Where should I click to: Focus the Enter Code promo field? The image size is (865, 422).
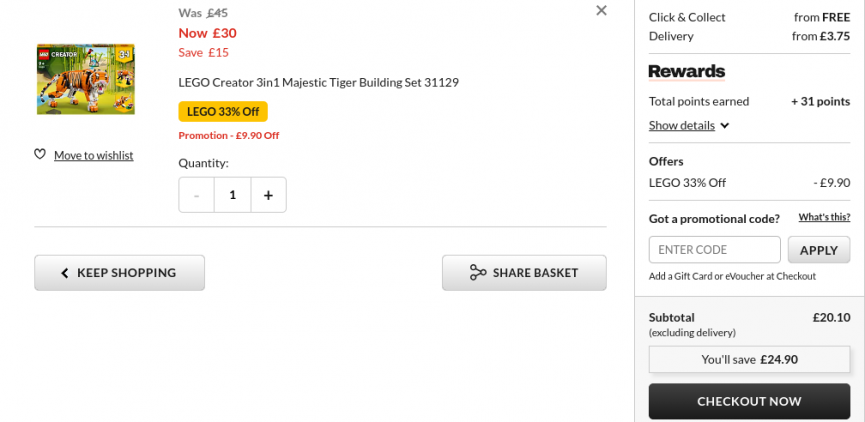pos(714,250)
